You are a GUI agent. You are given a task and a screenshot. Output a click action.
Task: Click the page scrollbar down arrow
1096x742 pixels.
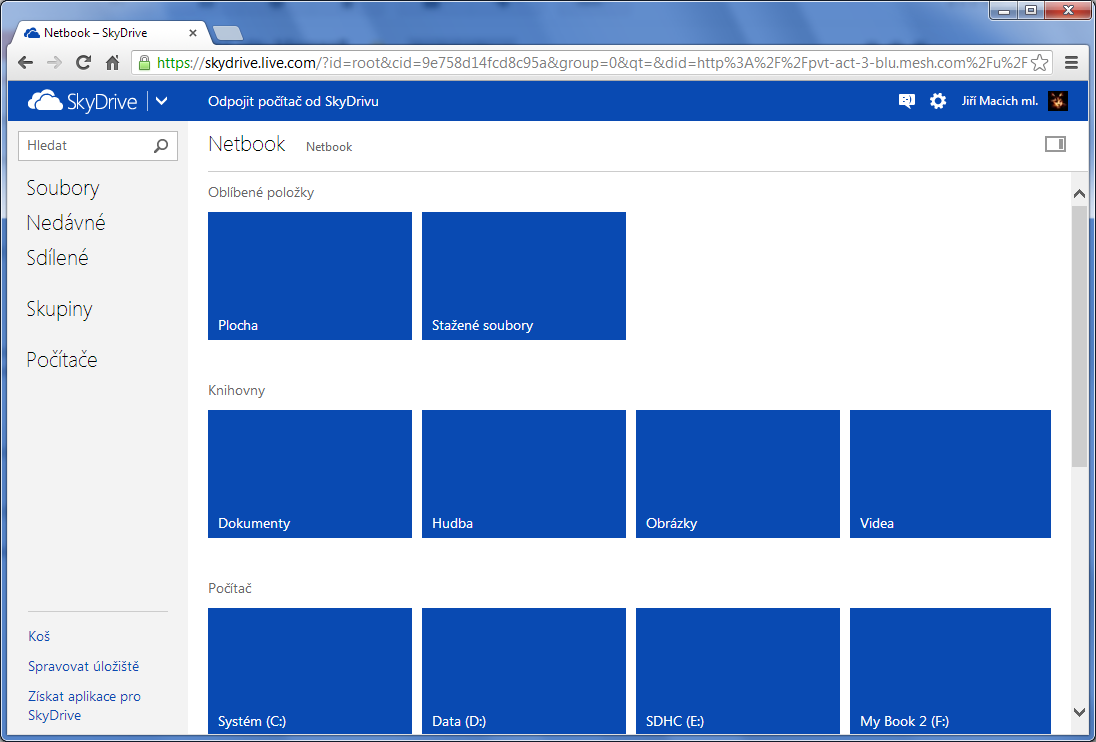click(x=1079, y=712)
